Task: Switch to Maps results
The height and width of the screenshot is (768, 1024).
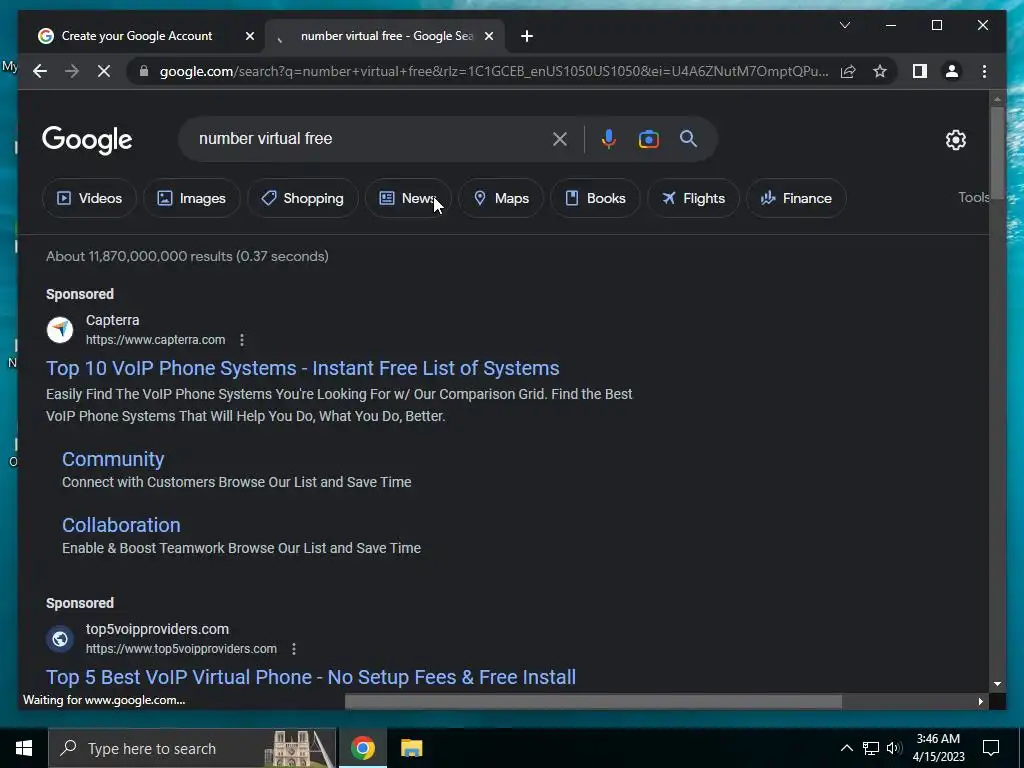Action: pyautogui.click(x=501, y=198)
